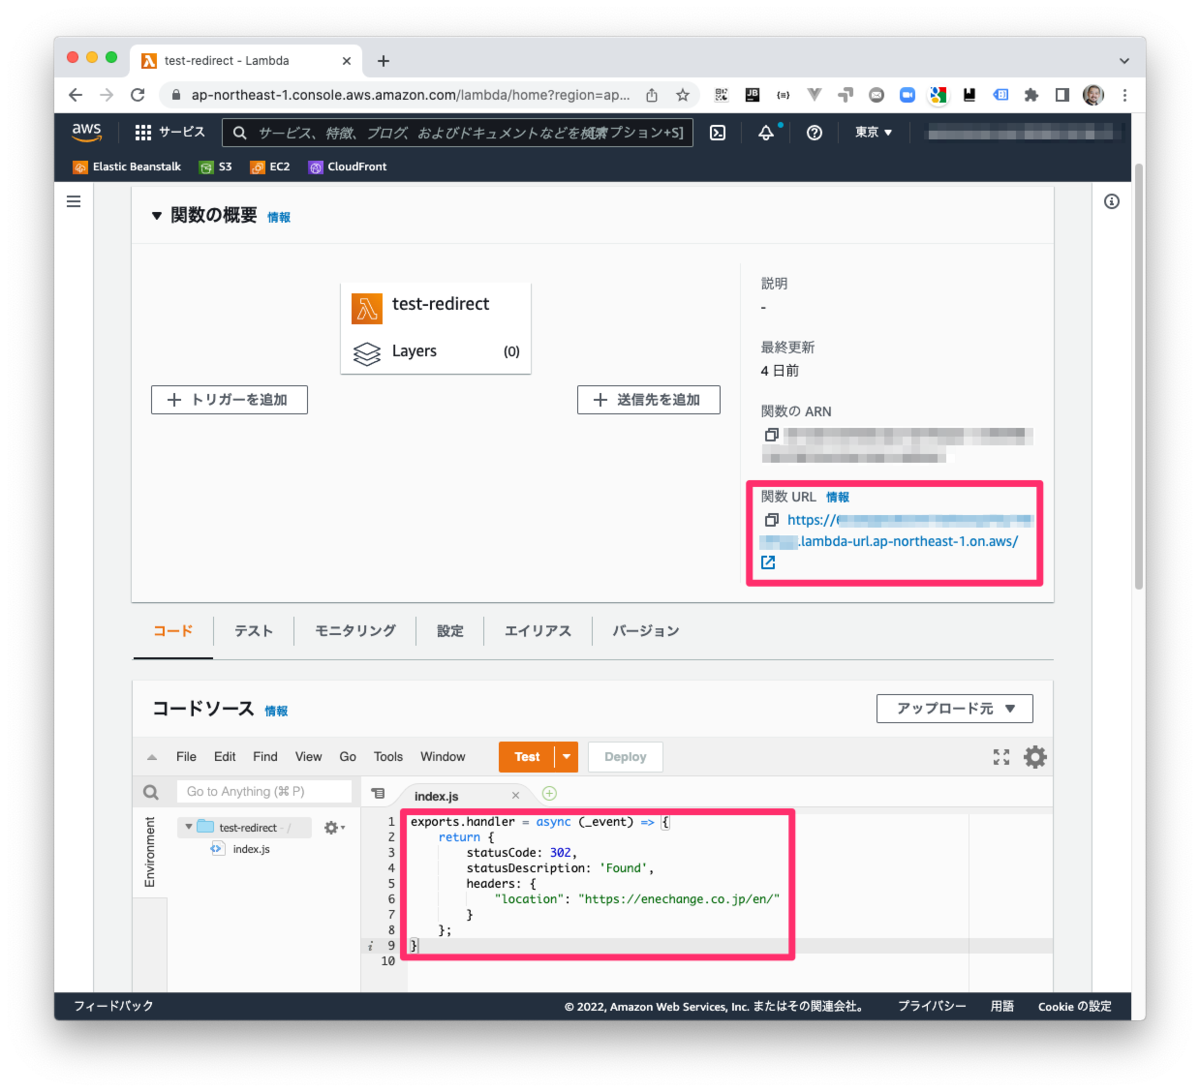This screenshot has height=1092, width=1200.
Task: Expand the code editor to fullscreen
Action: coord(1001,757)
